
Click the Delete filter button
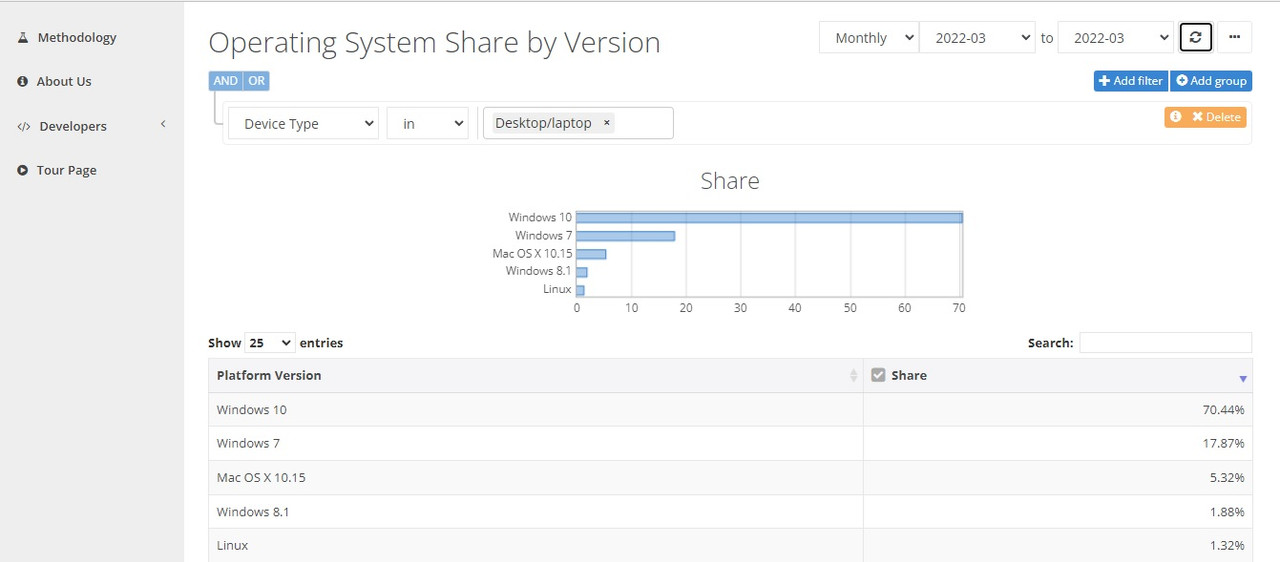click(1216, 117)
